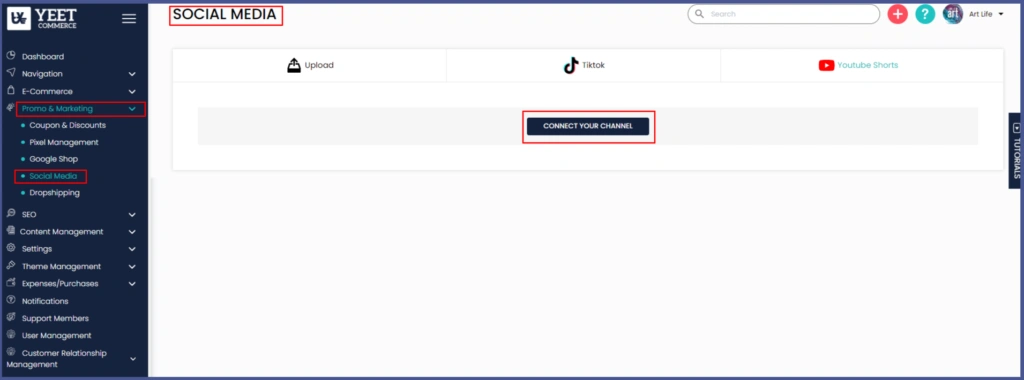Open Social Media submenu item
The width and height of the screenshot is (1024, 380).
[52, 176]
